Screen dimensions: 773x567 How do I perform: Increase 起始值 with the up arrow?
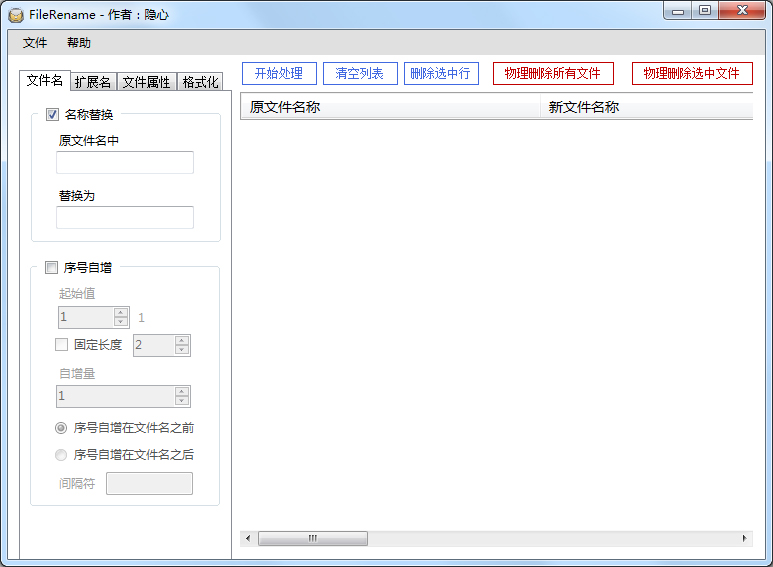pos(121,313)
